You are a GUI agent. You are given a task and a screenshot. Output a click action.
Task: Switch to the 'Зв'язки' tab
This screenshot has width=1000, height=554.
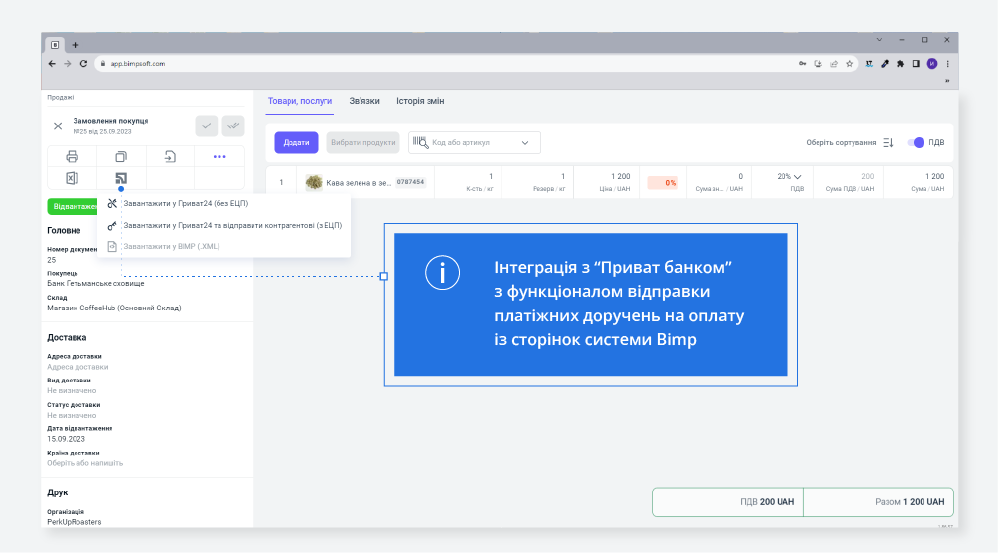[x=364, y=101]
